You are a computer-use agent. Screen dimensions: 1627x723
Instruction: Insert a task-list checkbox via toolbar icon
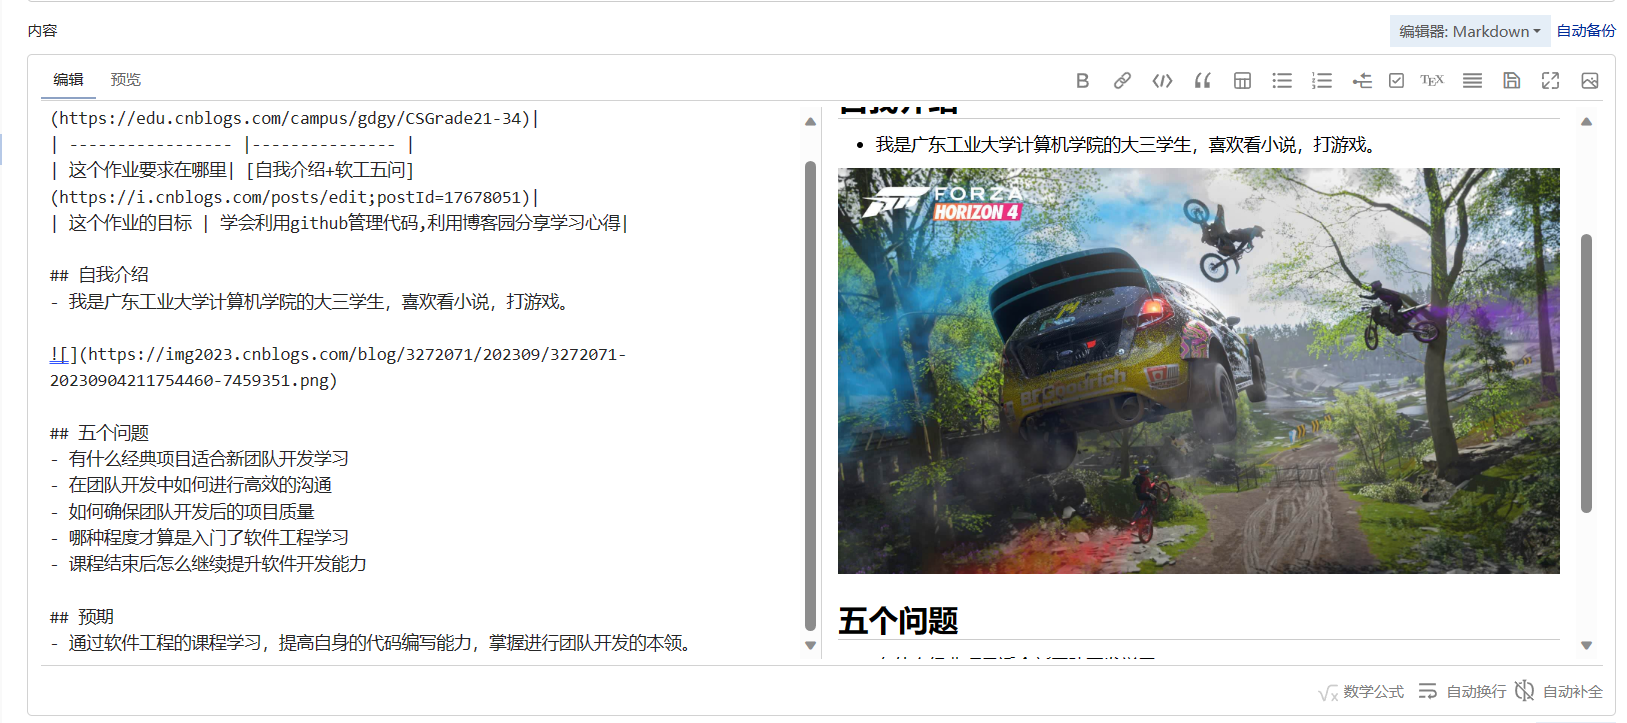1396,81
